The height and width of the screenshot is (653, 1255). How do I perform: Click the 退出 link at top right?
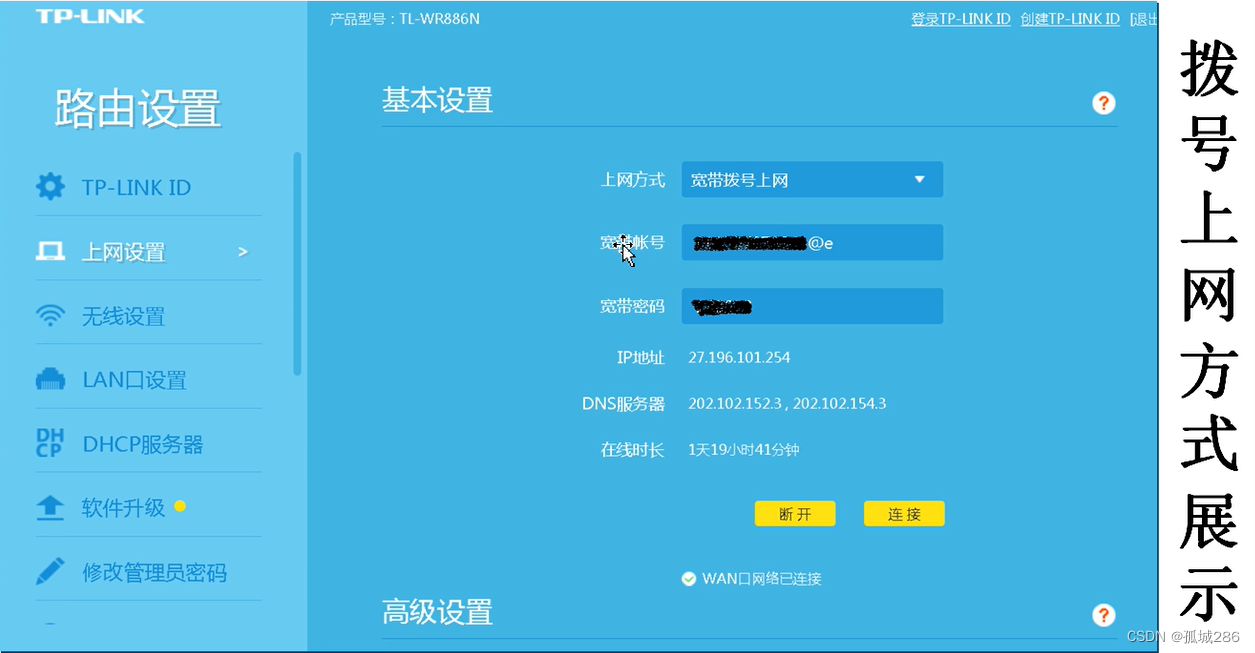tap(1144, 19)
